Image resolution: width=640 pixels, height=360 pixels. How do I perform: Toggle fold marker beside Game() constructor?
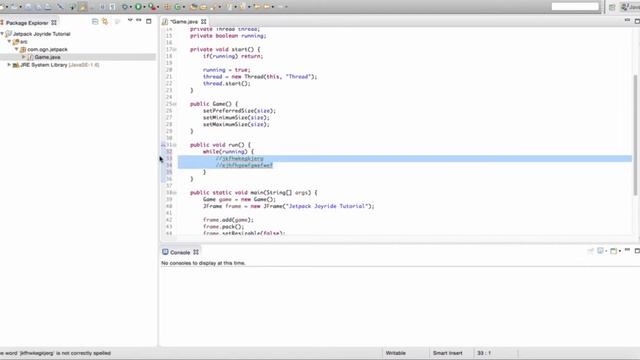pos(175,104)
